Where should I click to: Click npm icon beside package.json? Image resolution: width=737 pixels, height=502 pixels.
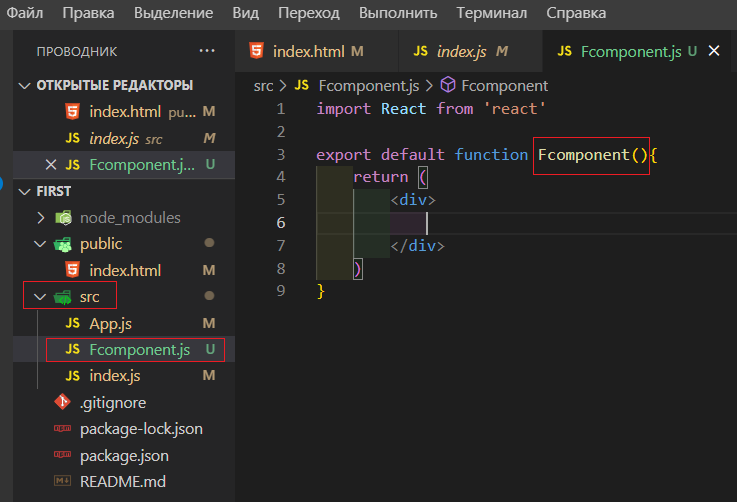coord(63,455)
